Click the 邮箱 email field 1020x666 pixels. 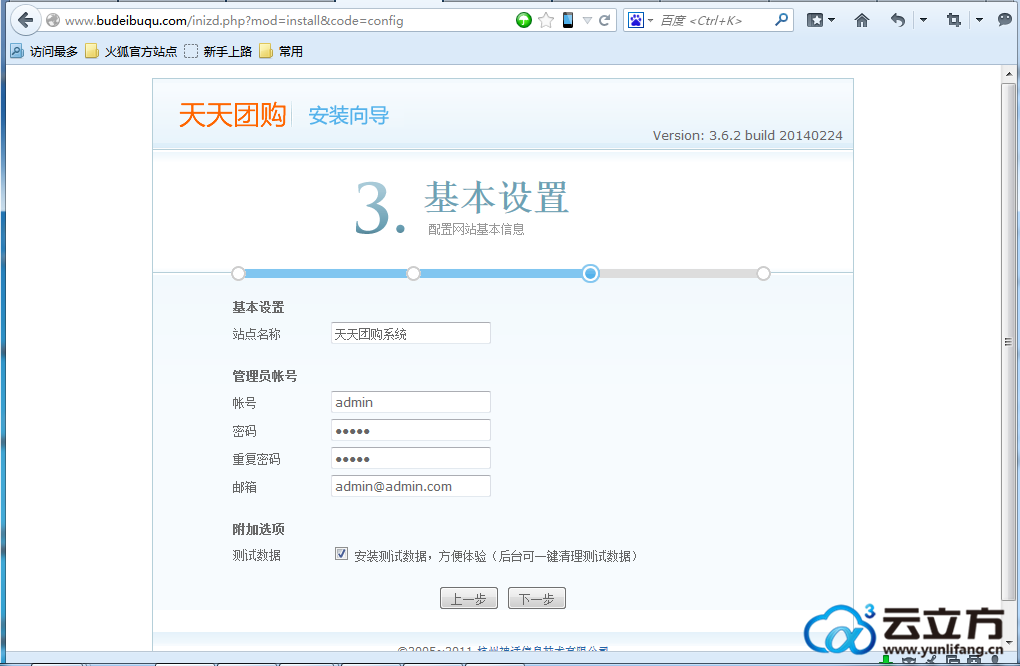point(410,486)
